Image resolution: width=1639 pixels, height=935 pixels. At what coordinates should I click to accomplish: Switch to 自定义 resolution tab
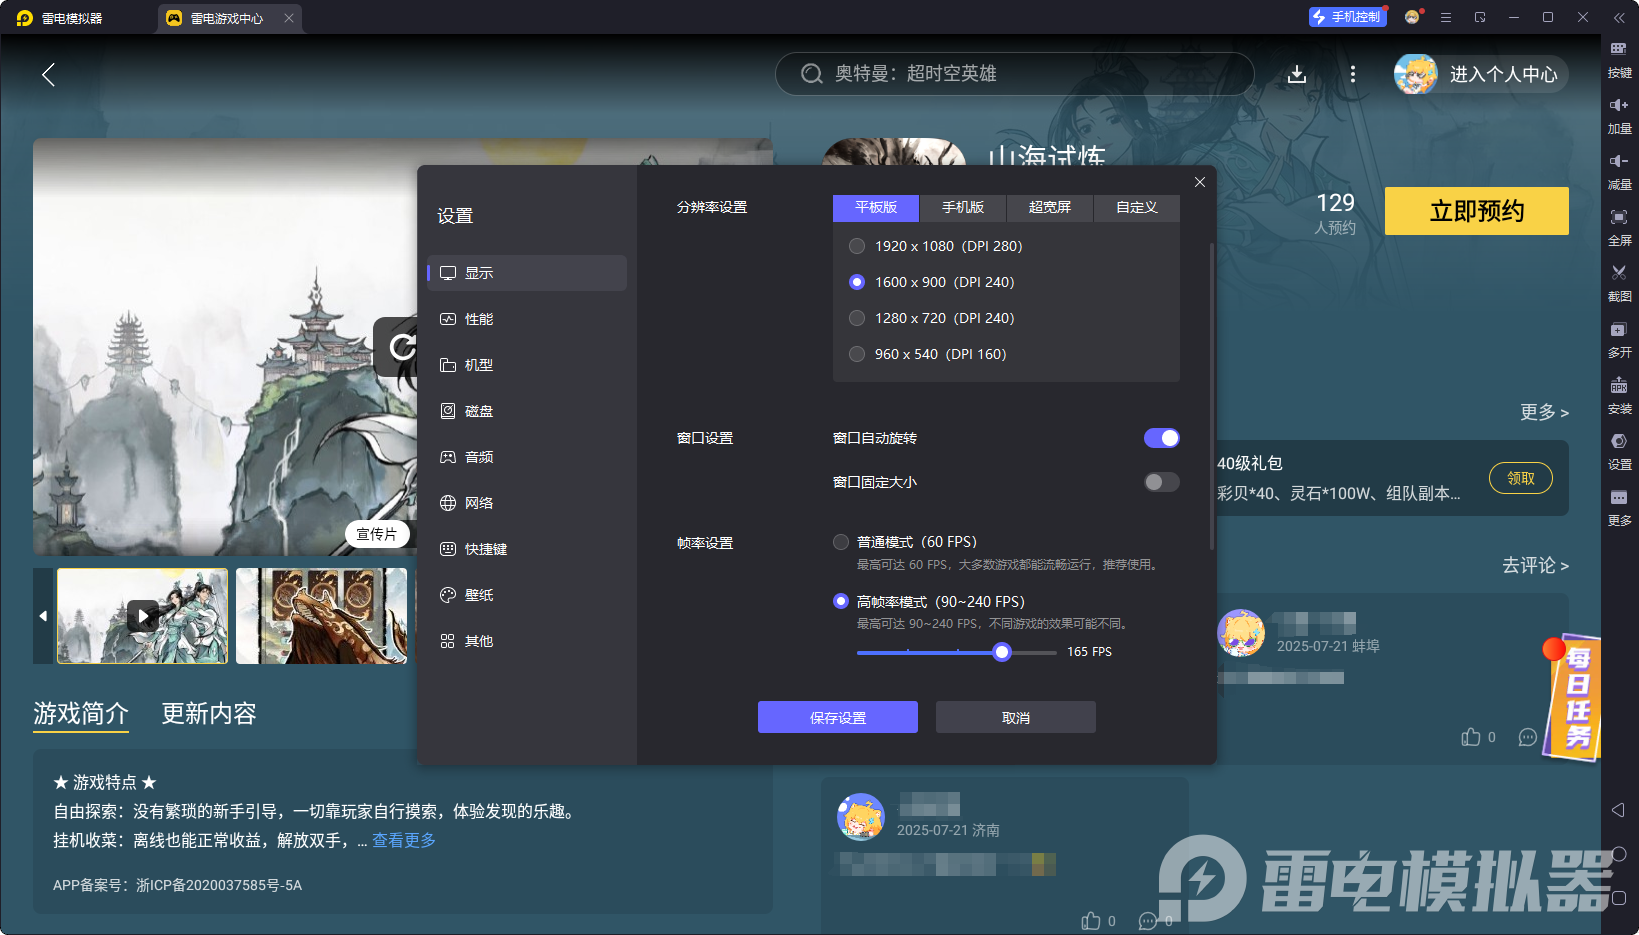tap(1137, 207)
